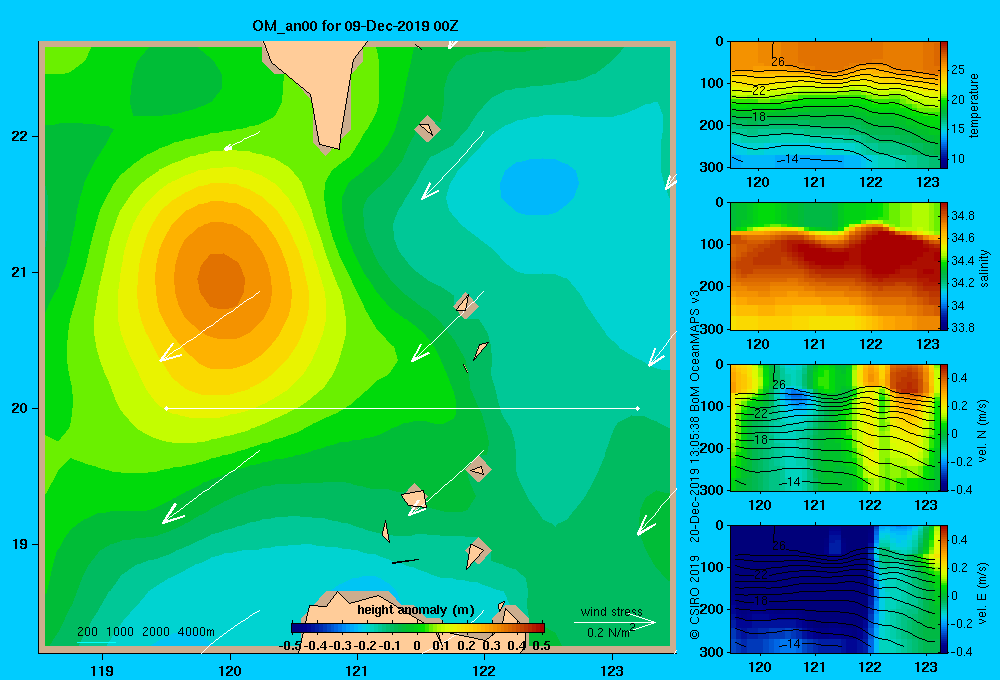Image resolution: width=1000 pixels, height=680 pixels.
Task: Click the title 'OM_an00 for 09-Dec-2019 00Z'
Action: (x=355, y=26)
